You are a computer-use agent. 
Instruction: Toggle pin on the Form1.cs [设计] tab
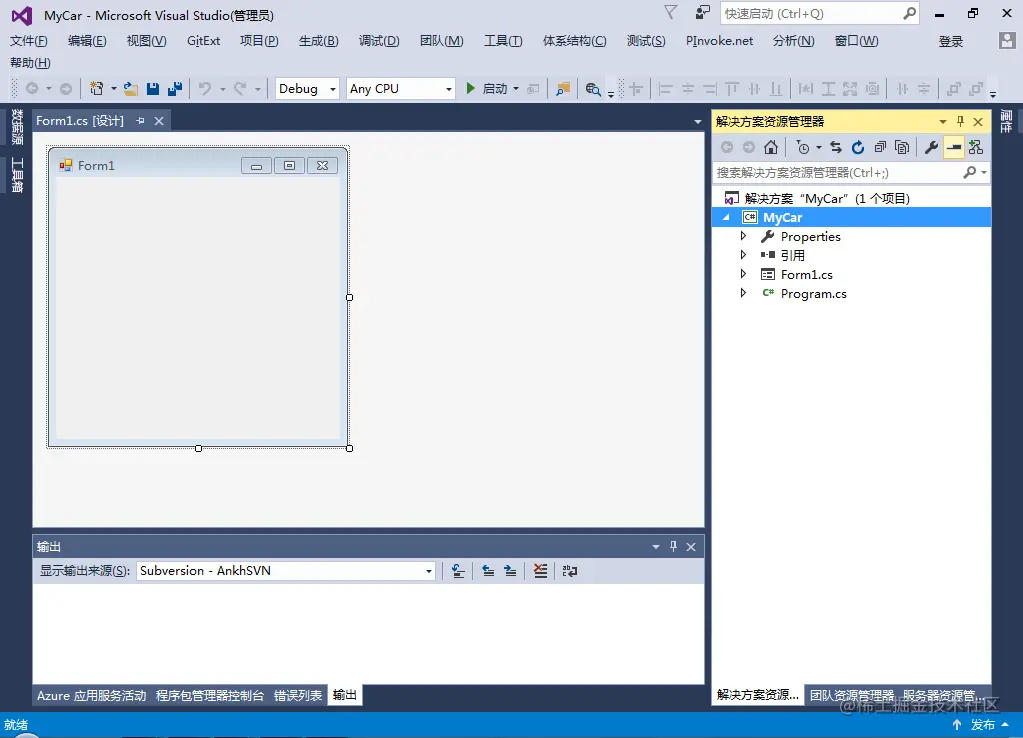[140, 121]
